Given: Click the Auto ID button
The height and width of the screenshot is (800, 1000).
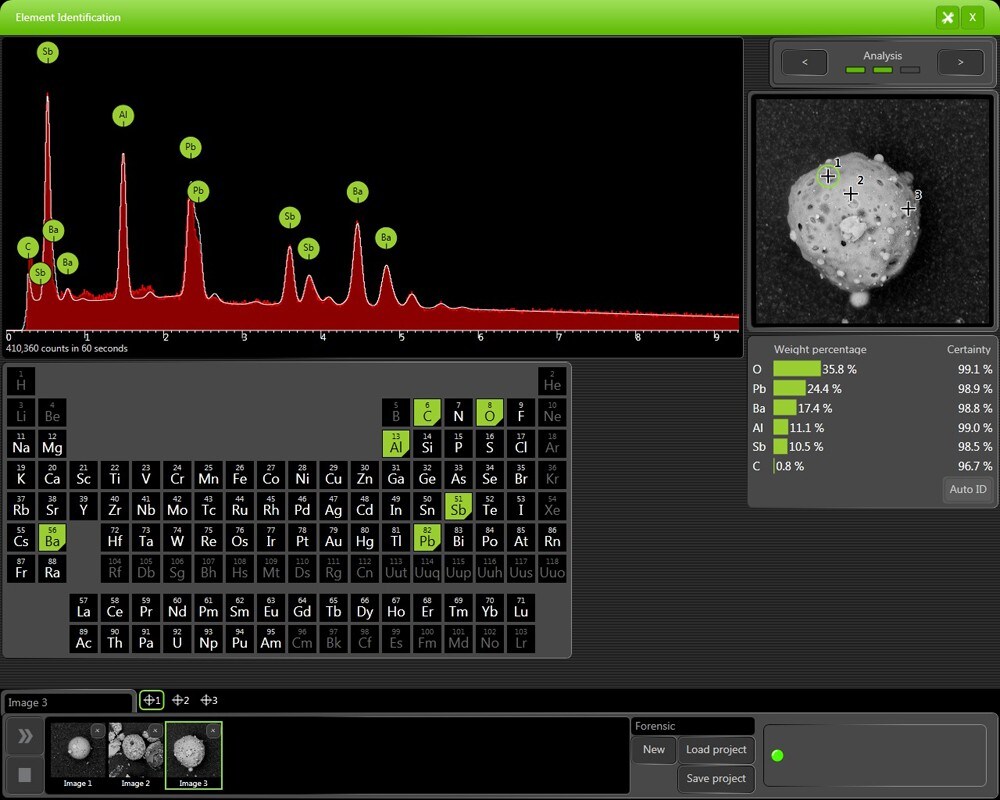Looking at the screenshot, I should tap(966, 489).
